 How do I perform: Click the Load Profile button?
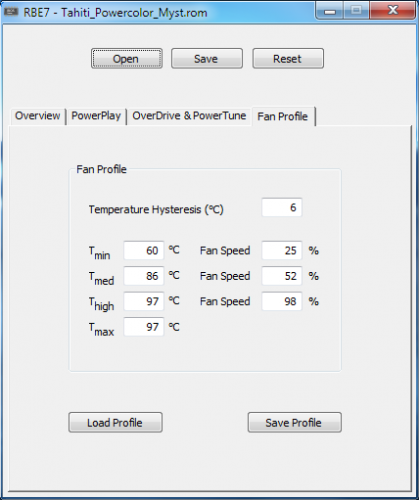tap(115, 423)
